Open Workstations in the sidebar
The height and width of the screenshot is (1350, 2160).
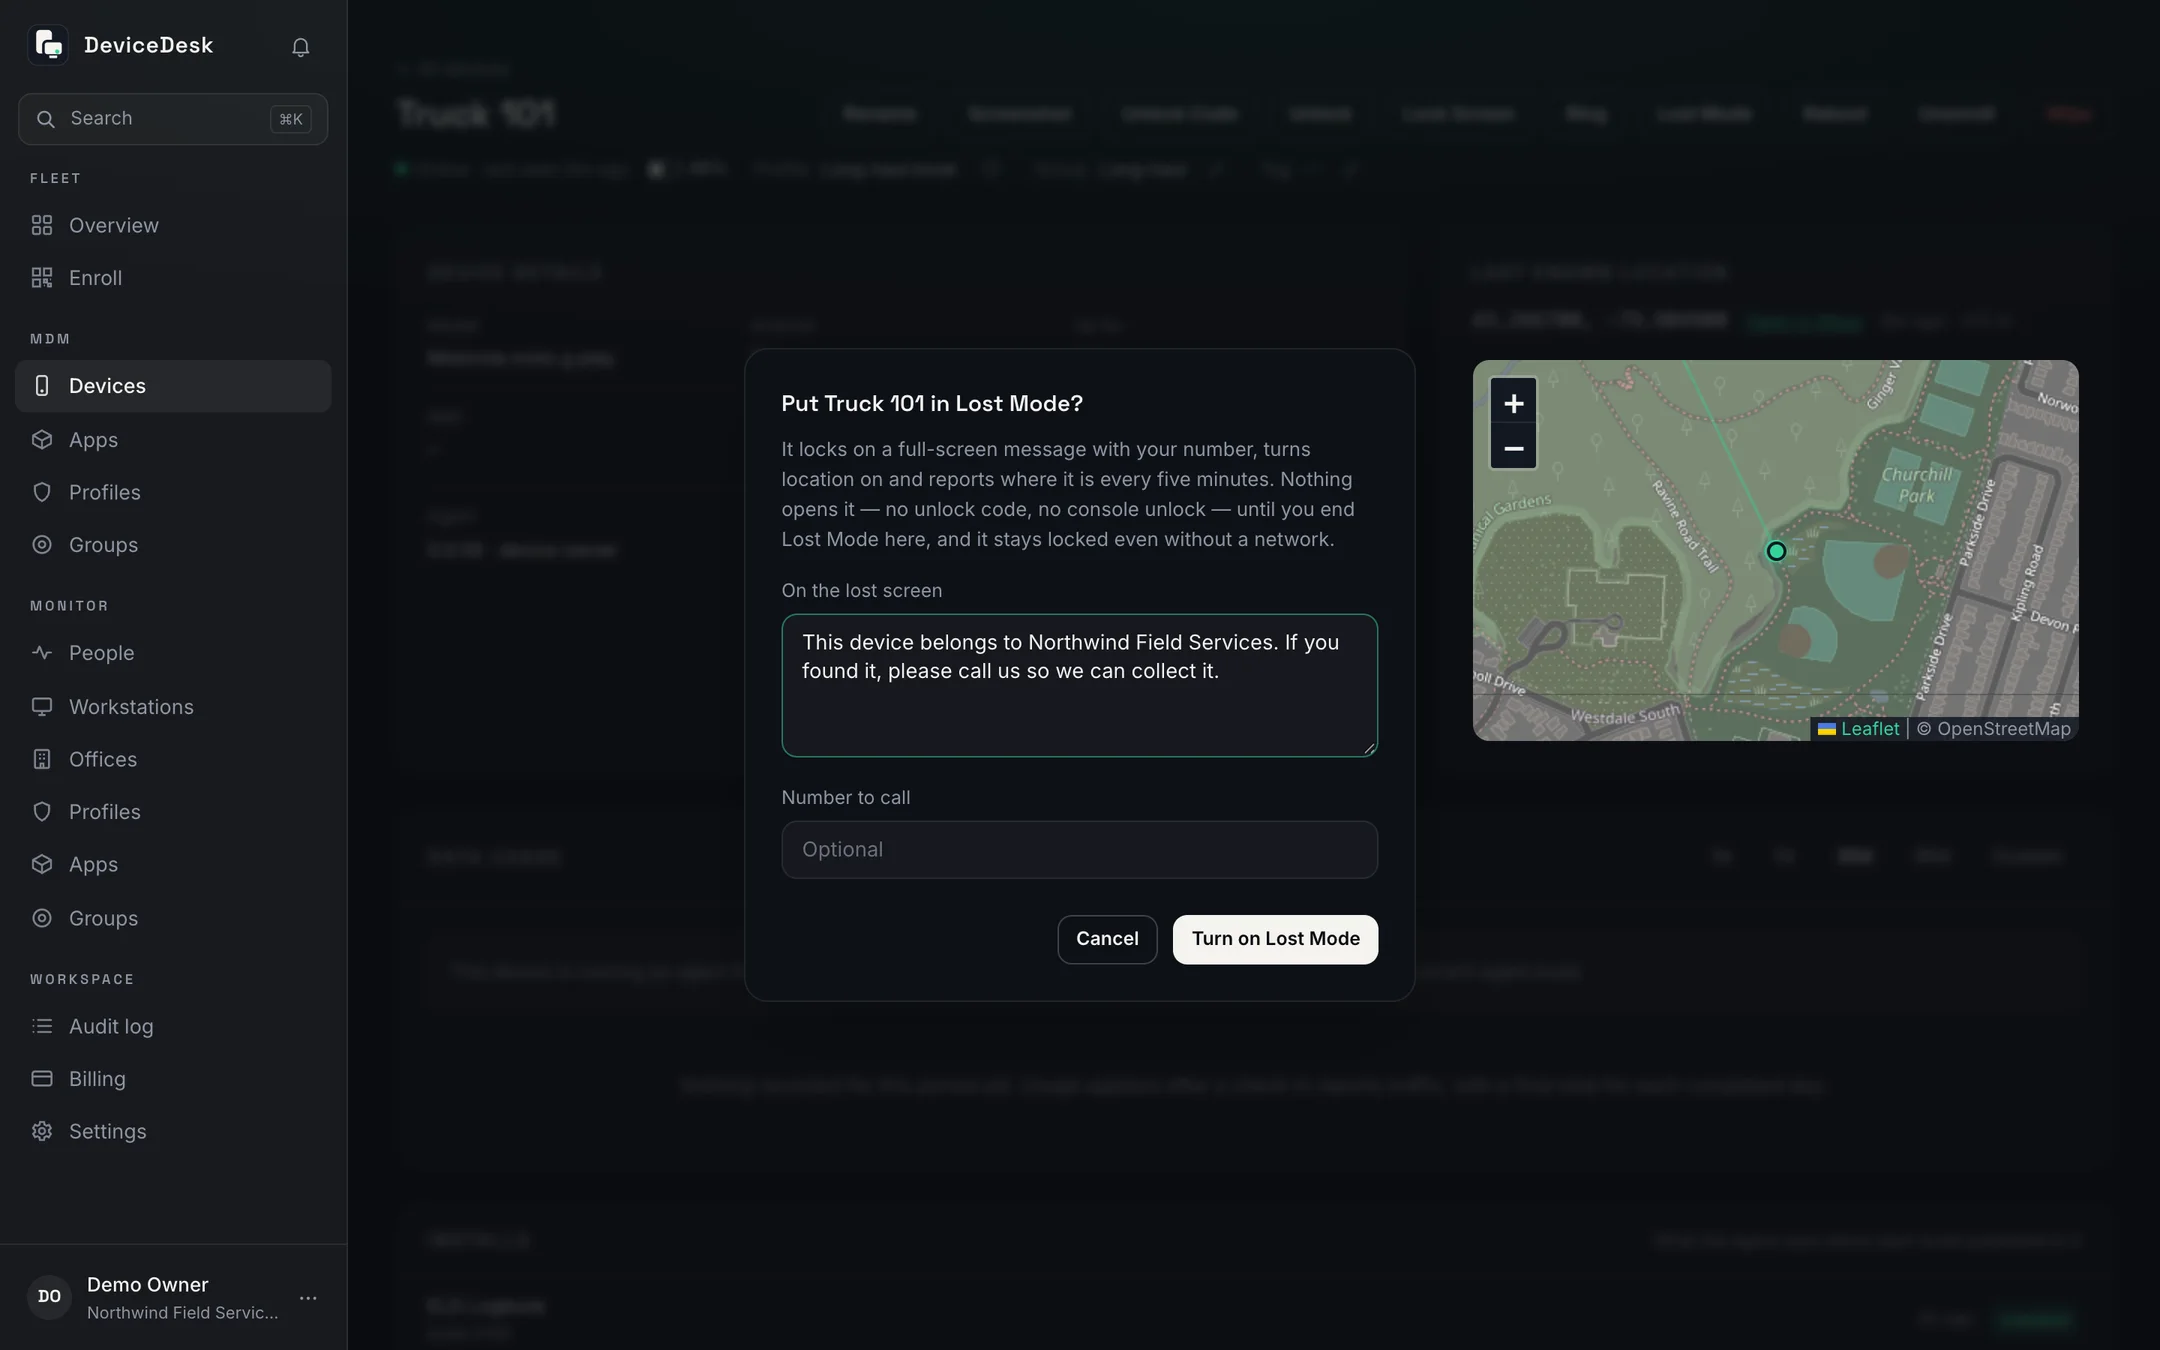point(173,707)
